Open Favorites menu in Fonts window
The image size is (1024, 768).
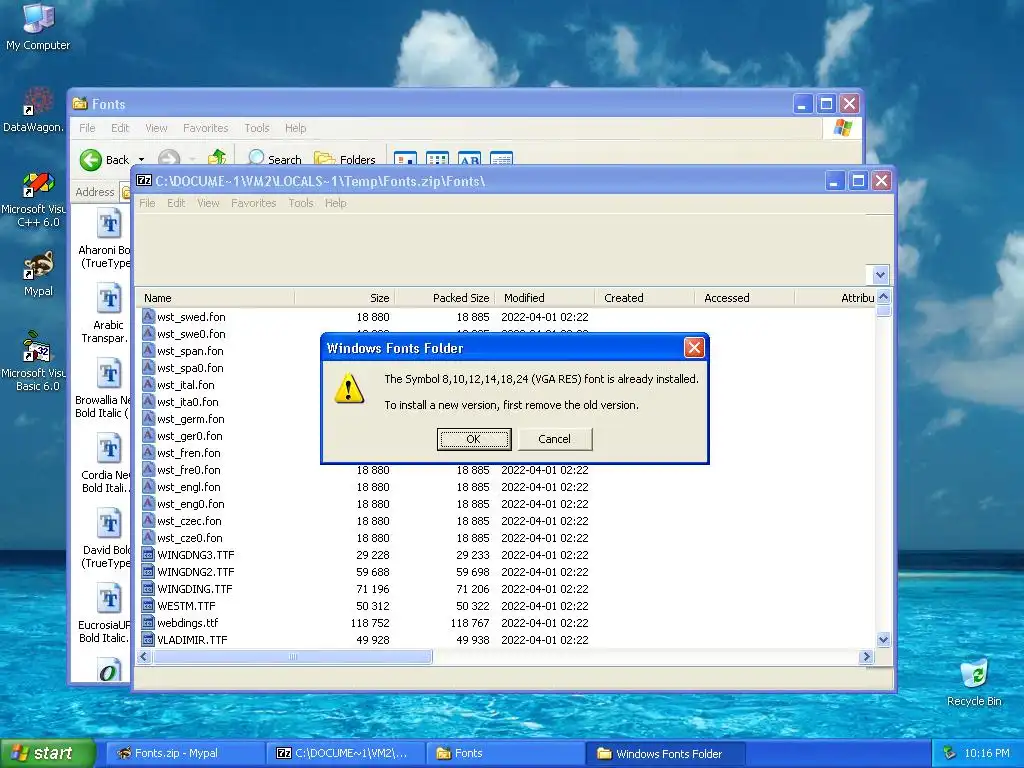coord(206,128)
